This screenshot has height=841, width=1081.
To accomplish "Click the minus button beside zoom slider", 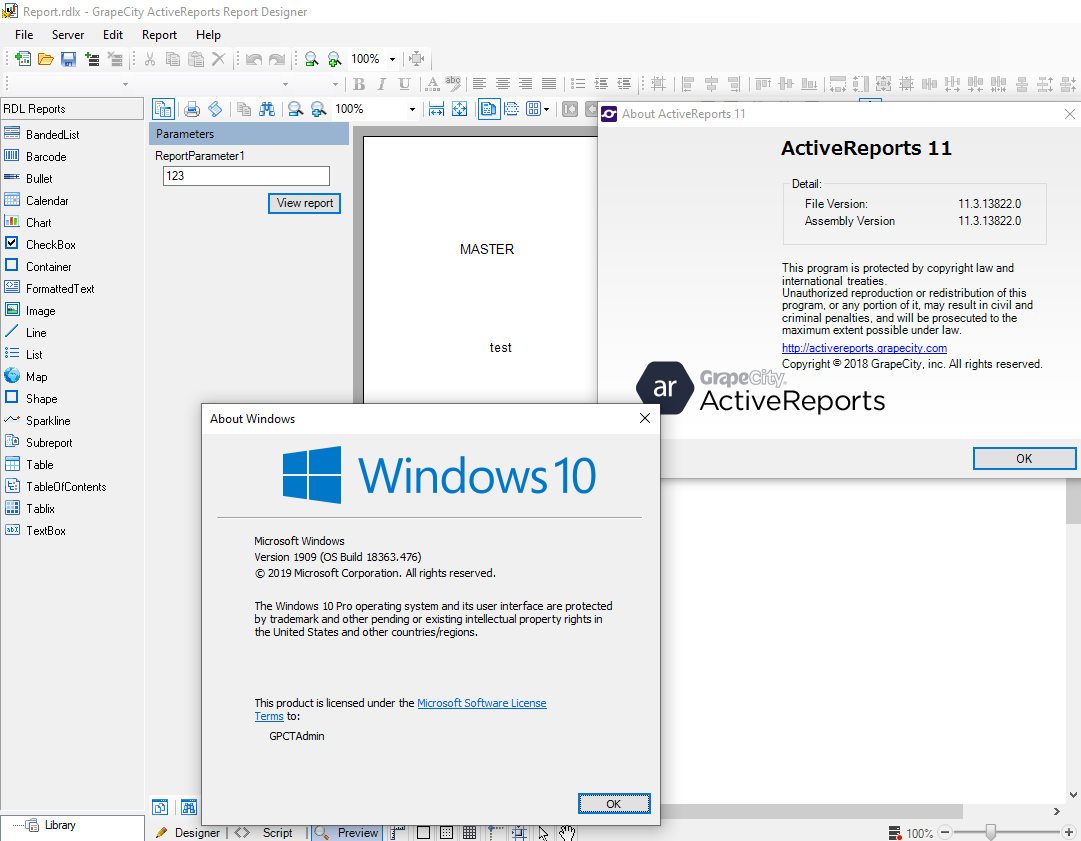I will pyautogui.click(x=945, y=833).
